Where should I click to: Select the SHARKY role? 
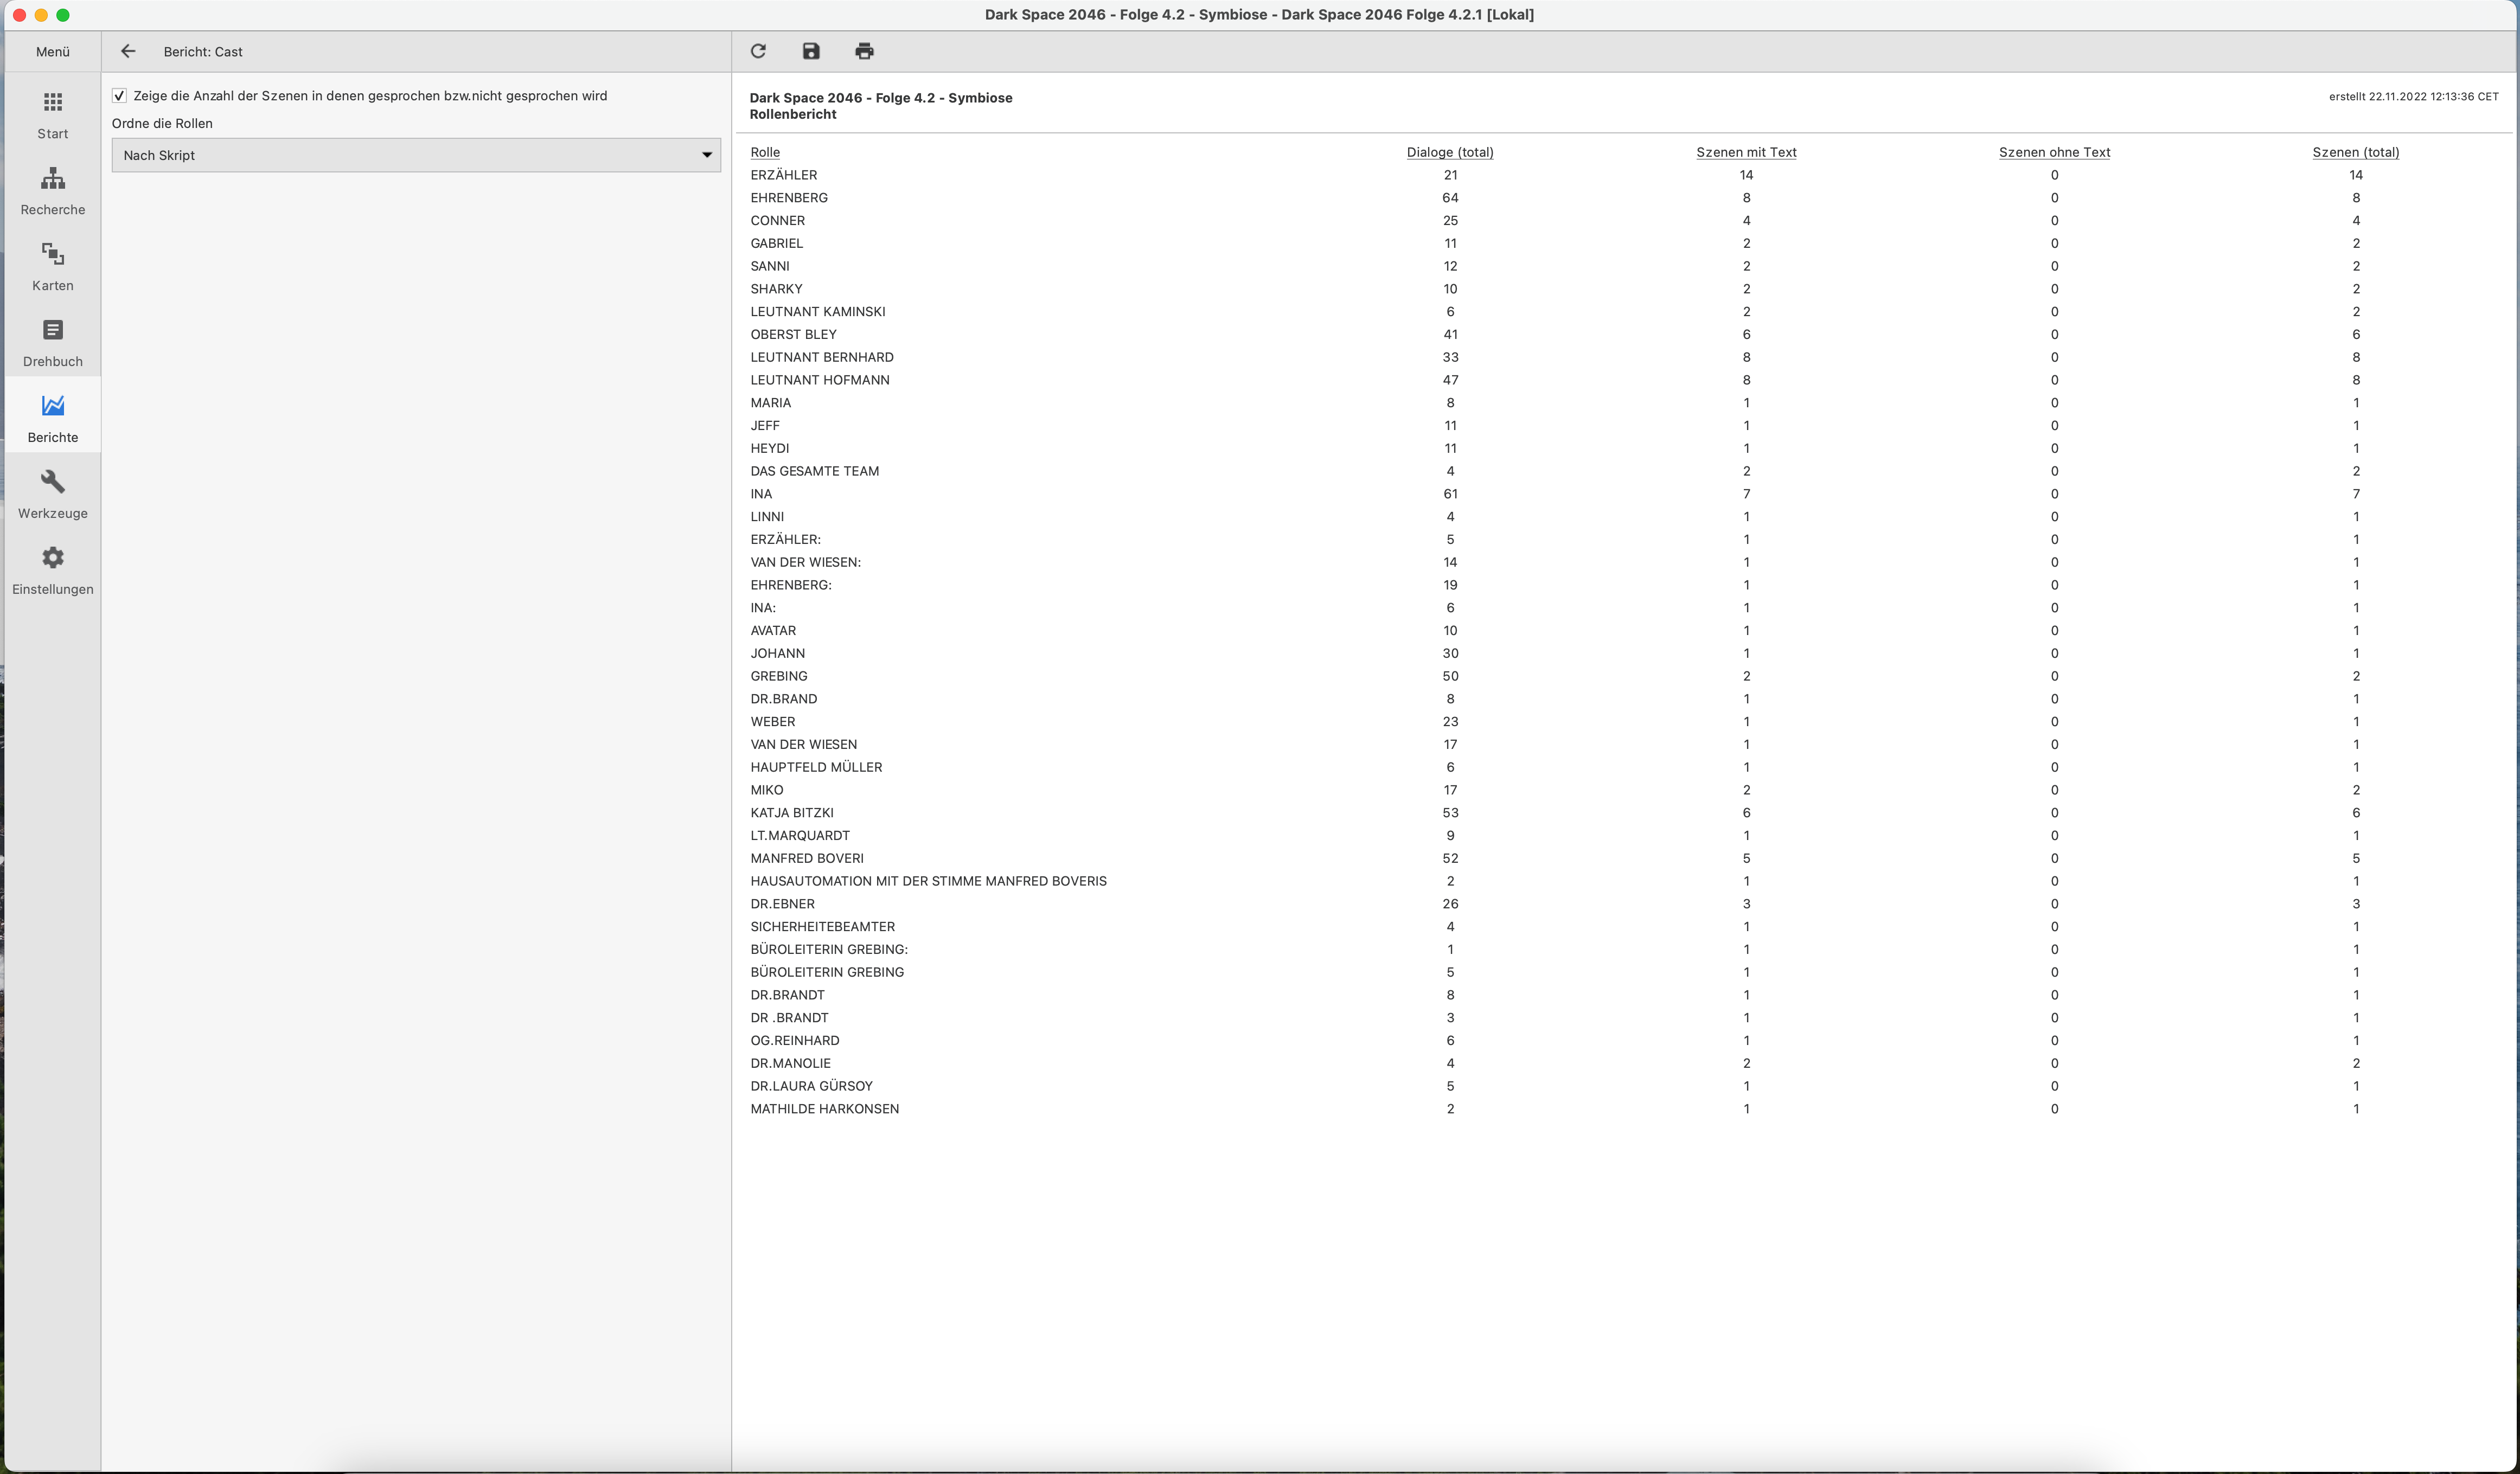click(x=776, y=289)
